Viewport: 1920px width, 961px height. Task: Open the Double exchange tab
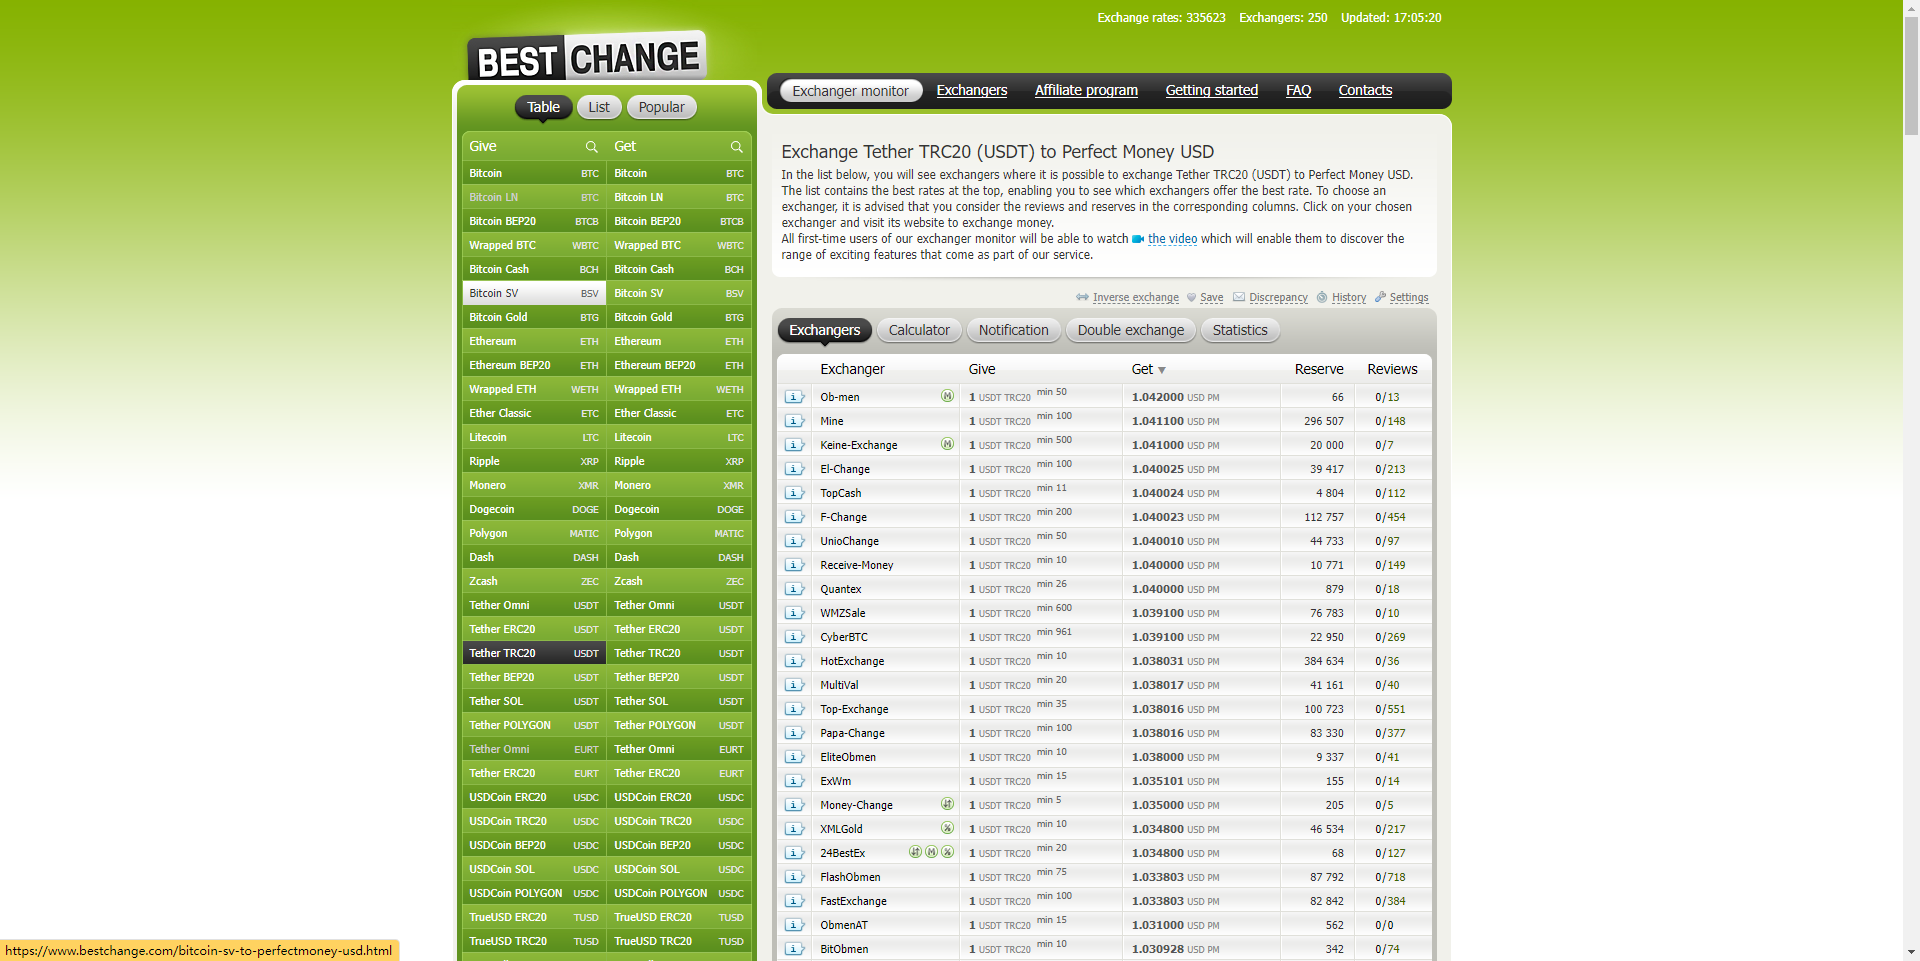[x=1130, y=330]
